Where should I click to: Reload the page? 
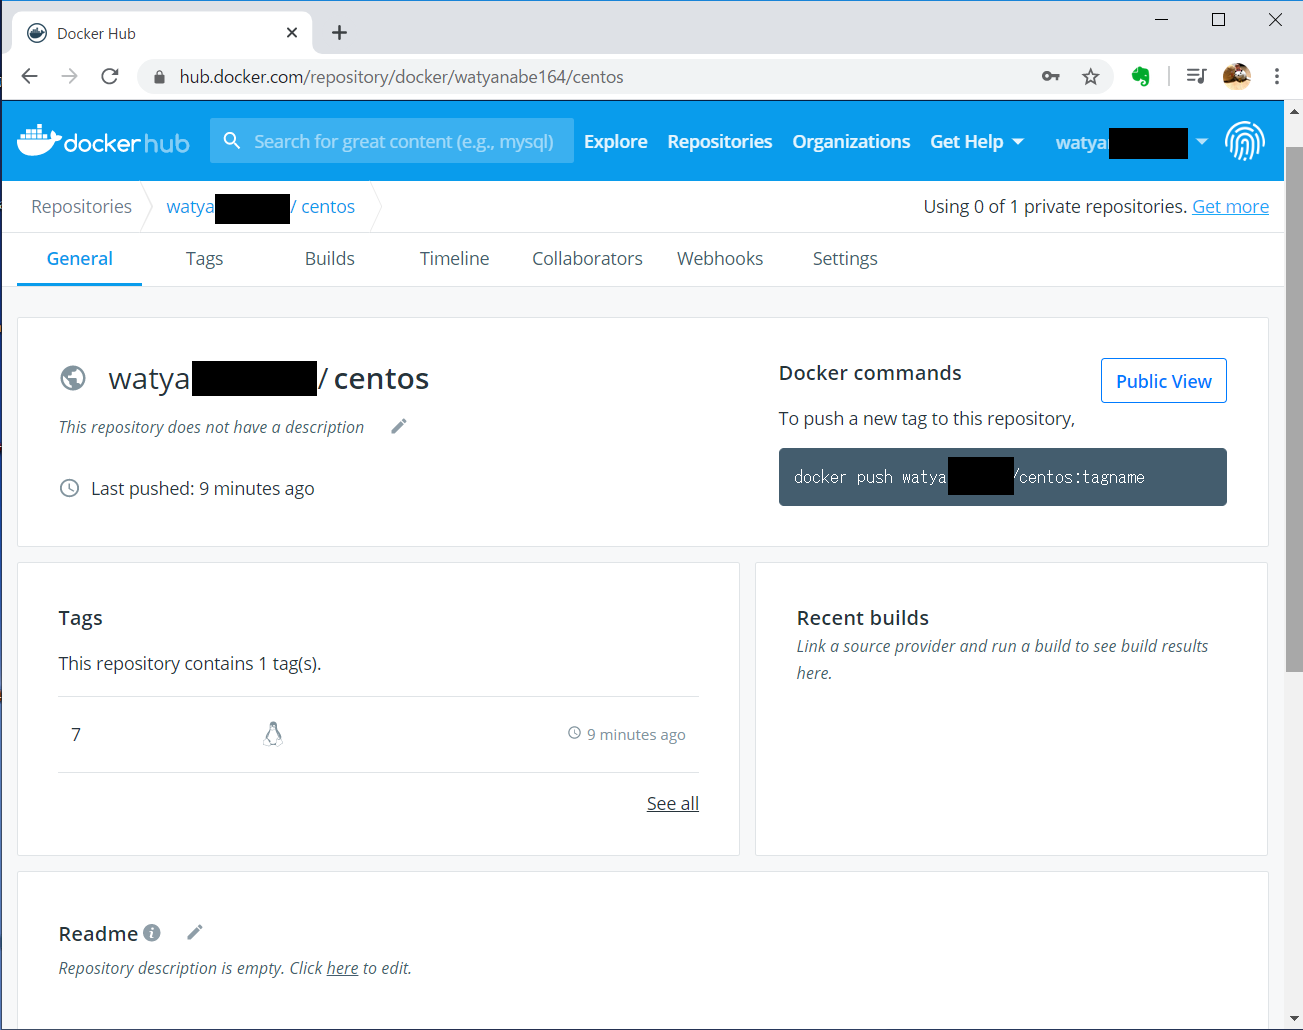[x=110, y=76]
